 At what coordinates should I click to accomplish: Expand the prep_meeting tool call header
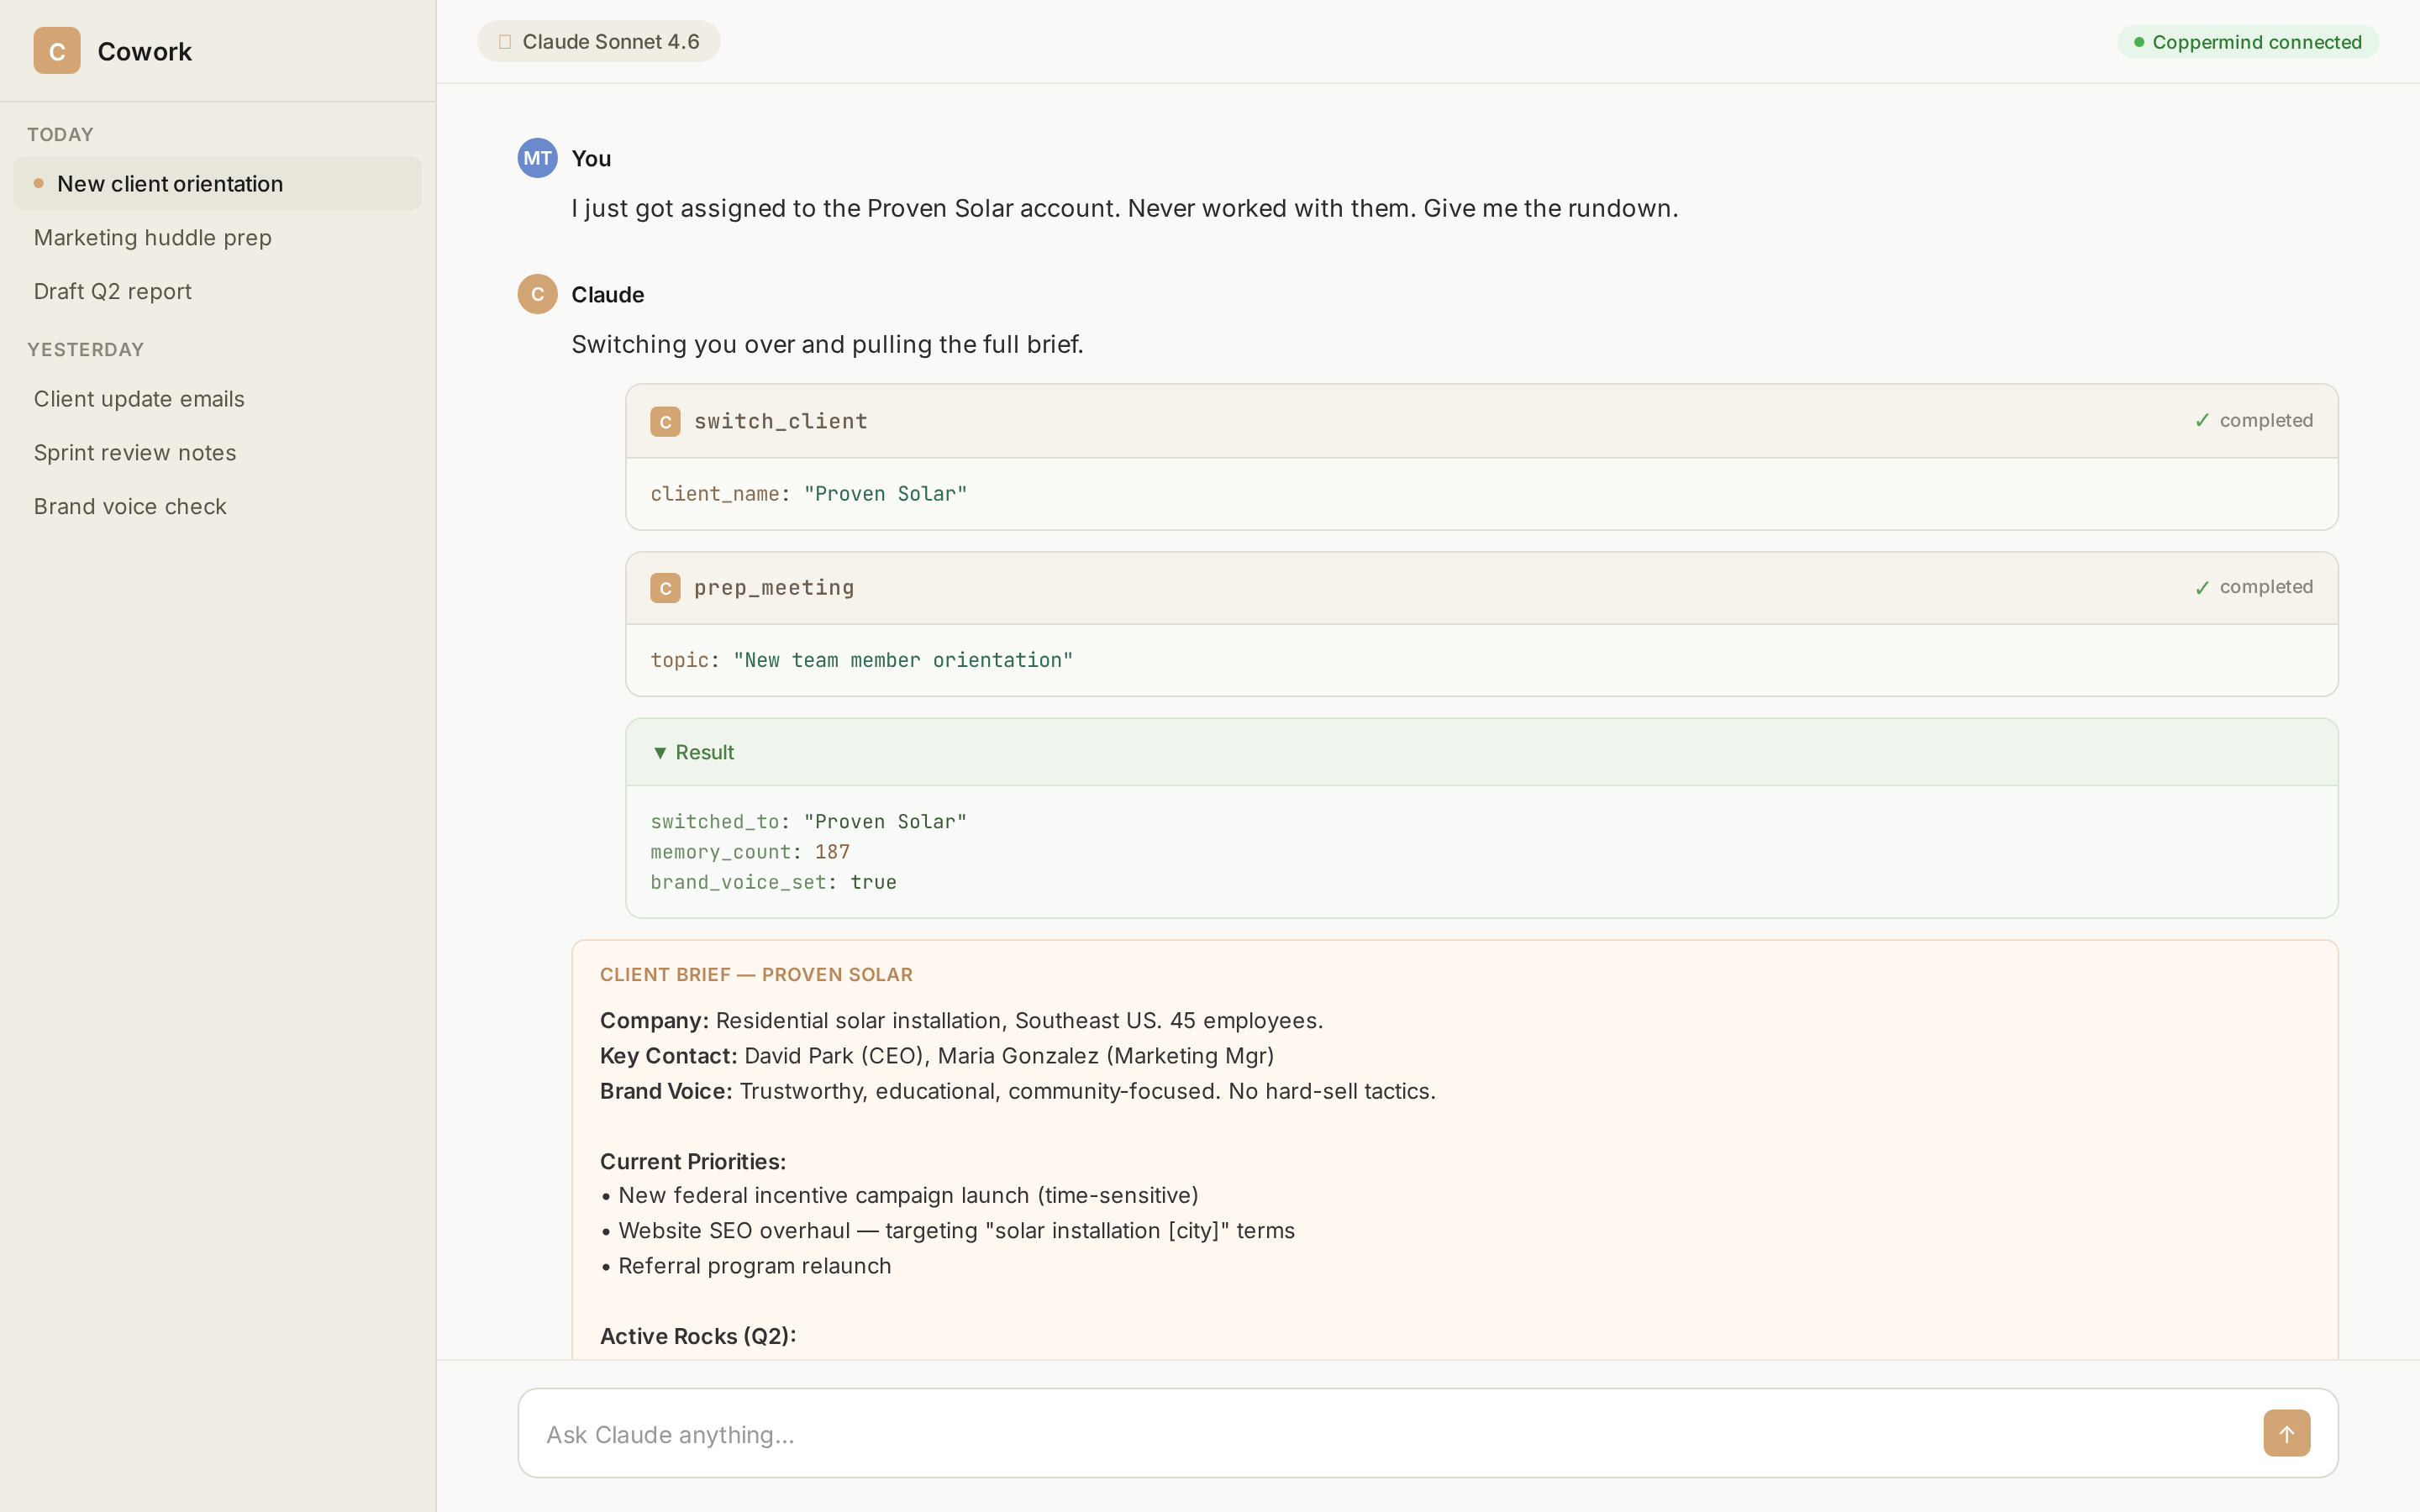click(x=1481, y=588)
